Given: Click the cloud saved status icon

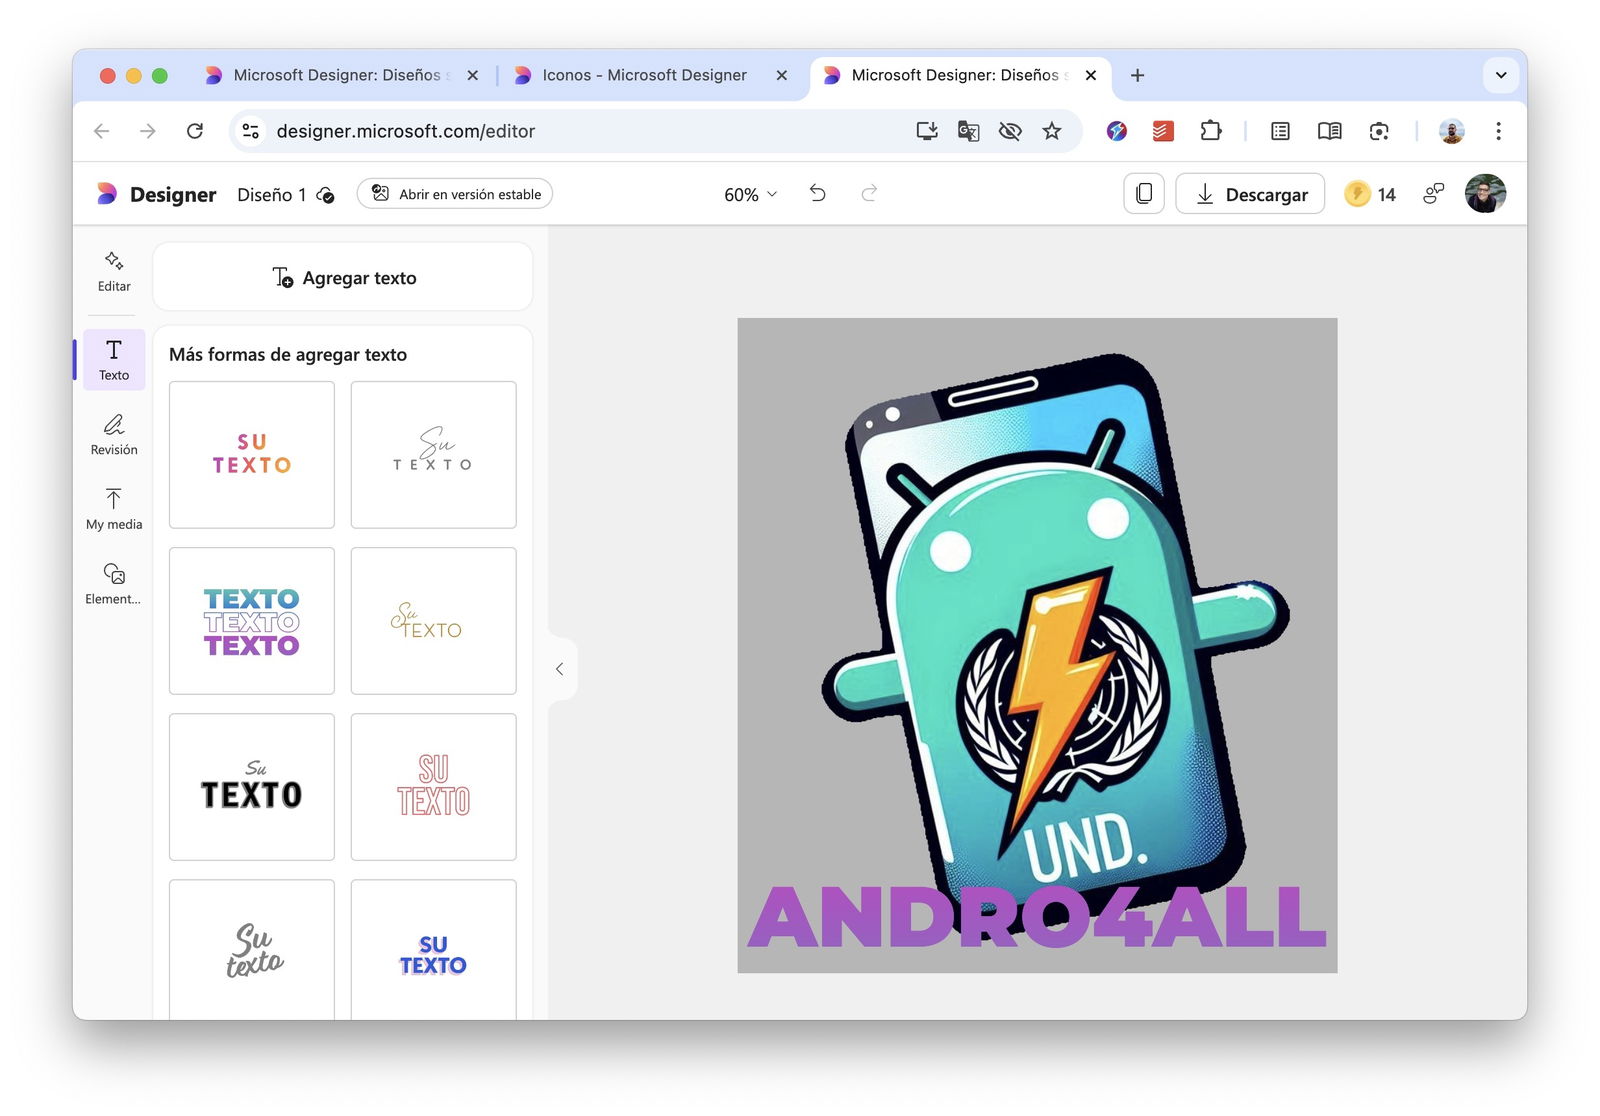Looking at the screenshot, I should coord(325,195).
